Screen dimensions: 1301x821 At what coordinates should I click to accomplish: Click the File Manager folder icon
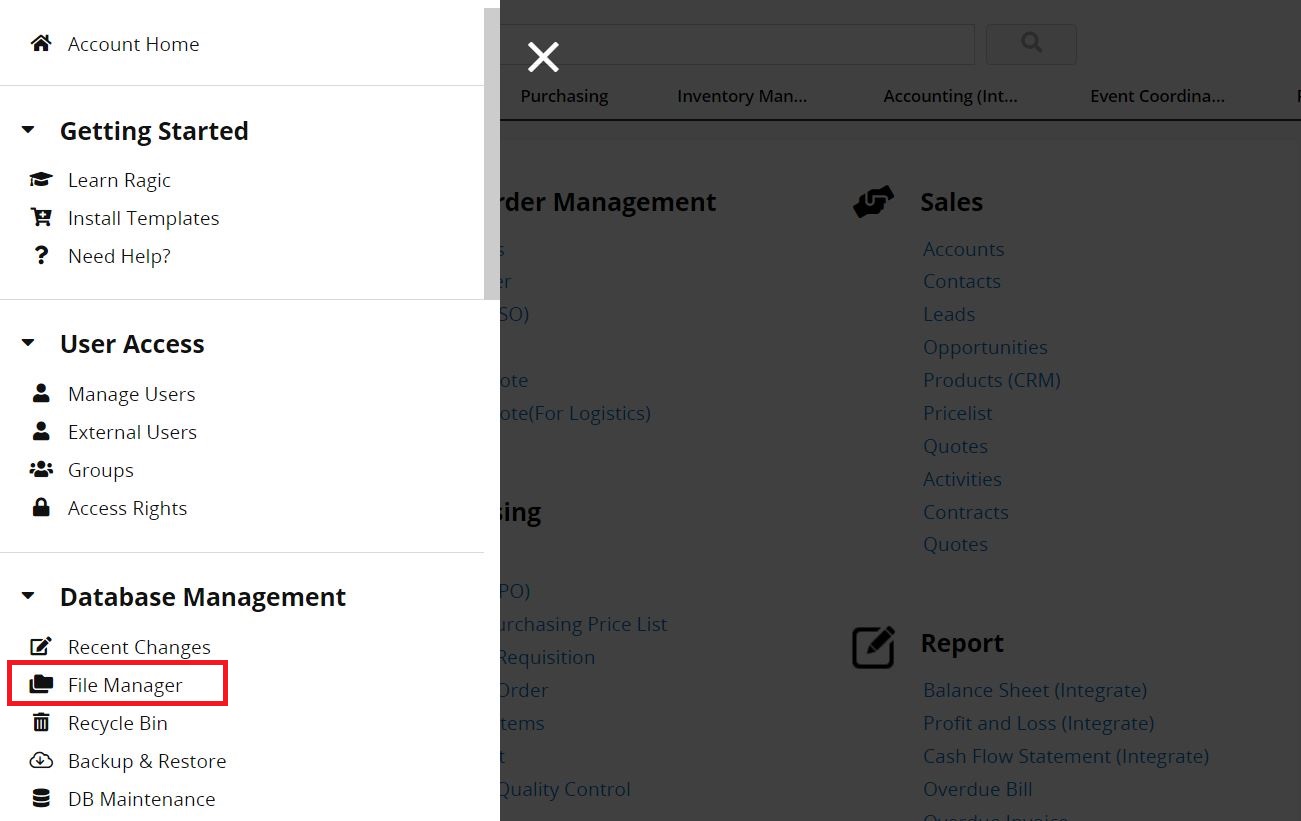click(x=41, y=685)
